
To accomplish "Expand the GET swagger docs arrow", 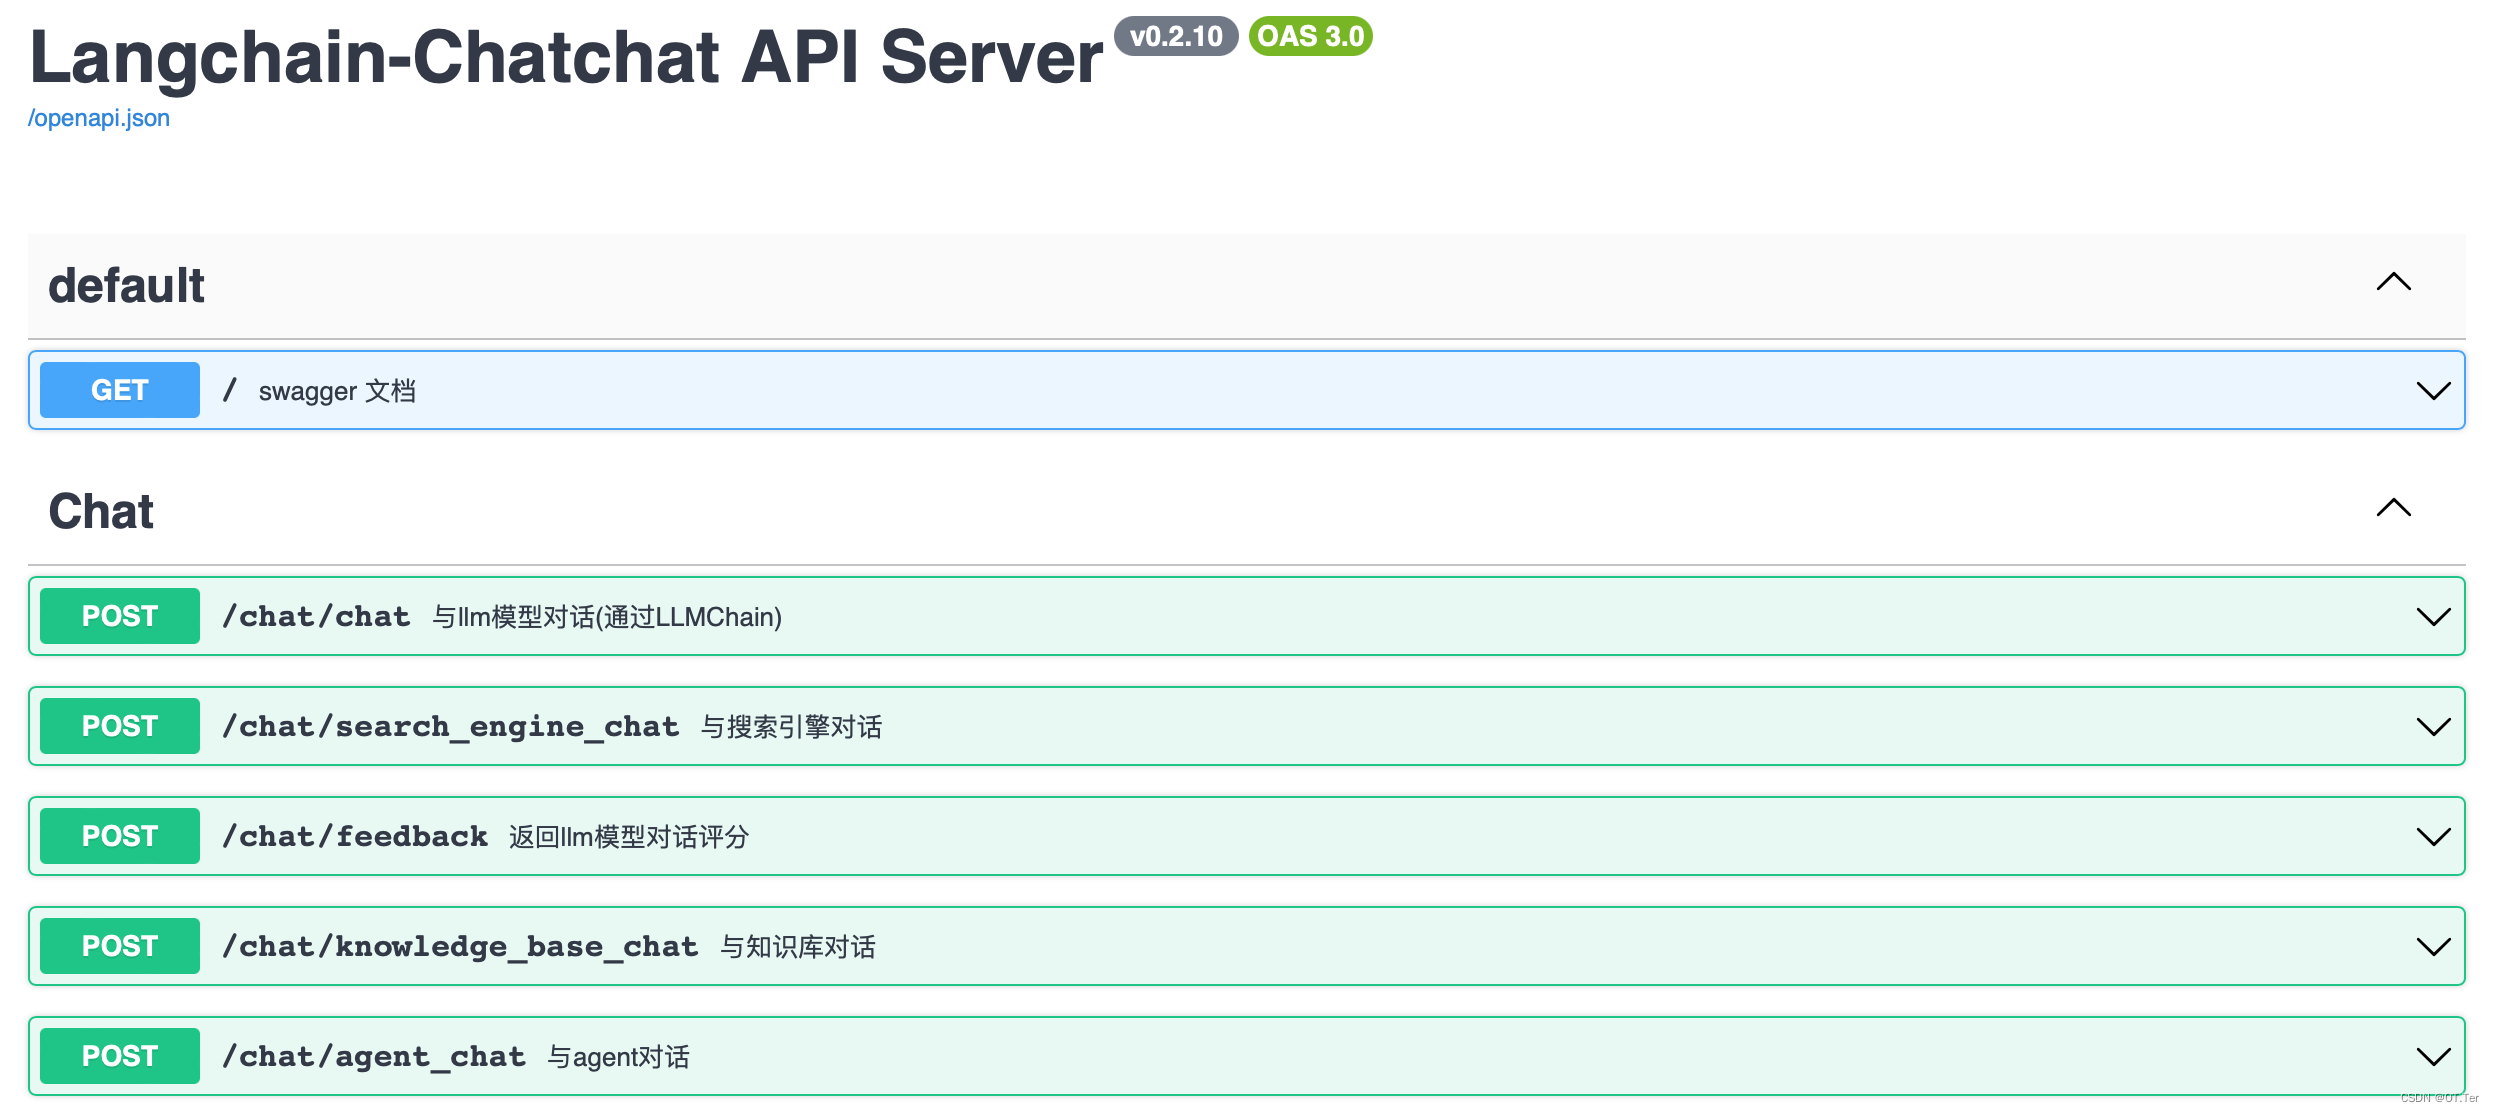I will [2432, 391].
